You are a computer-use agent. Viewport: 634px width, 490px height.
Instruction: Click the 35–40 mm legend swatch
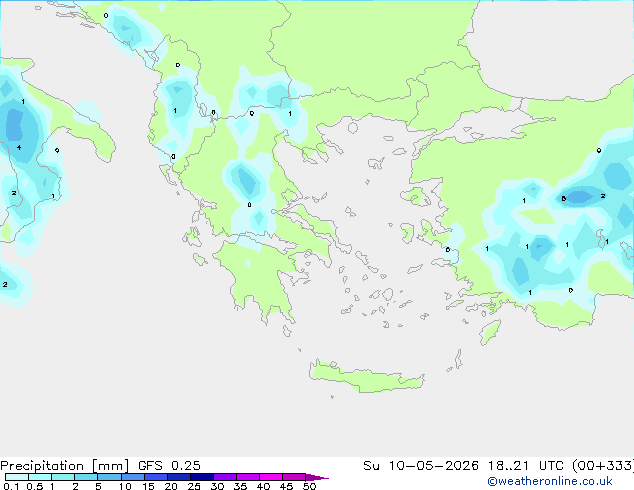pos(248,477)
